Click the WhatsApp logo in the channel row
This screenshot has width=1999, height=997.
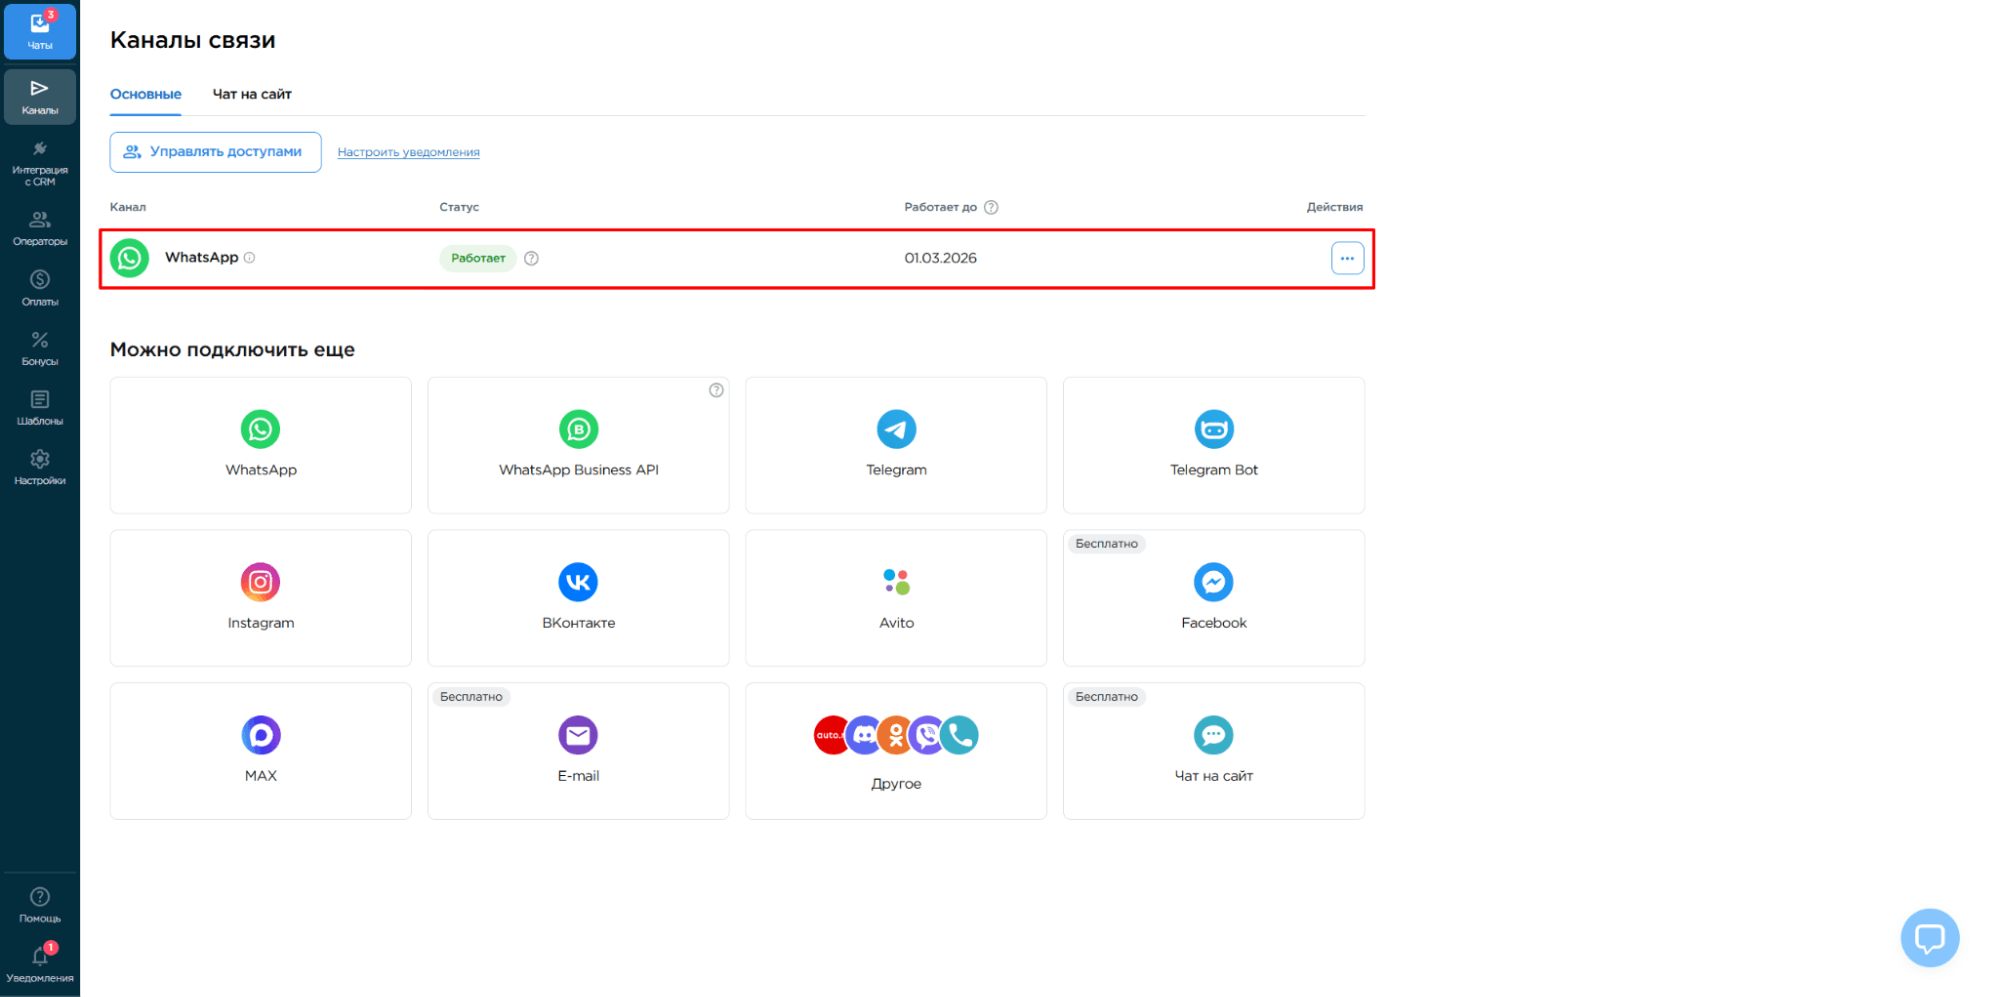pyautogui.click(x=130, y=258)
